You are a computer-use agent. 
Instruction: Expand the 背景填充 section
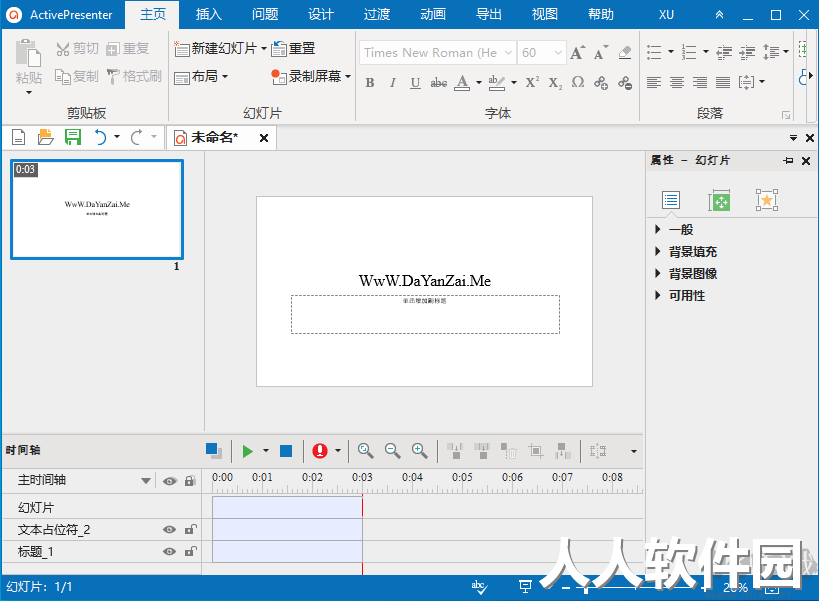658,251
